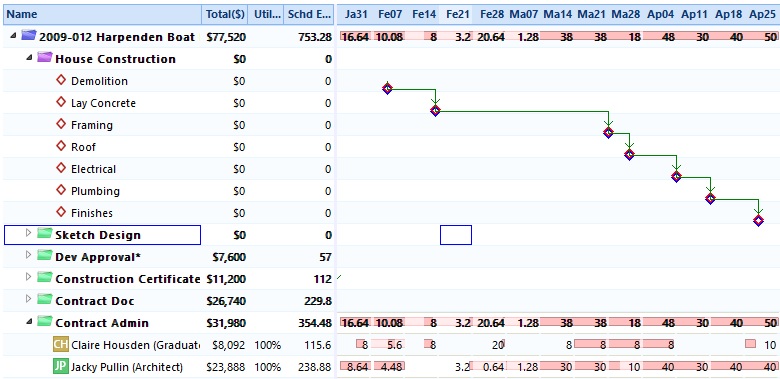Collapse the Contract Admin phase
The height and width of the screenshot is (379, 780).
coord(29,321)
